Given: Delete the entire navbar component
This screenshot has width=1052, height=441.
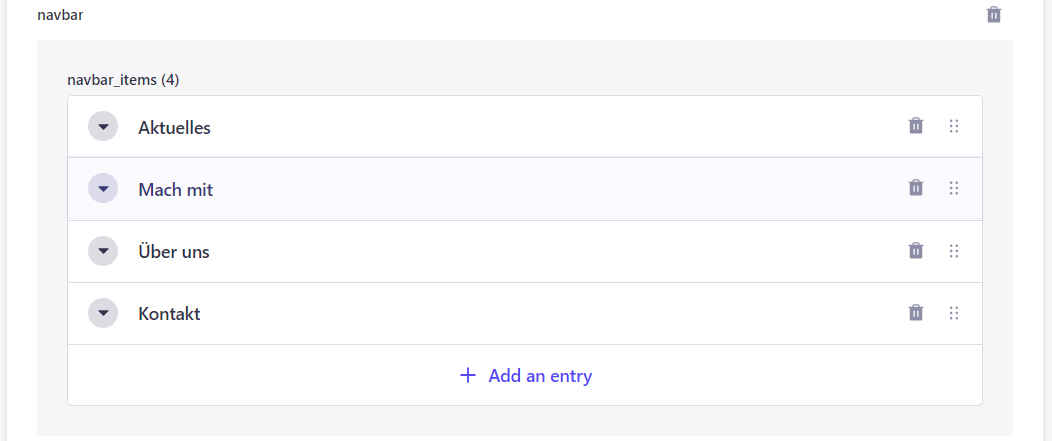Looking at the screenshot, I should [x=994, y=15].
